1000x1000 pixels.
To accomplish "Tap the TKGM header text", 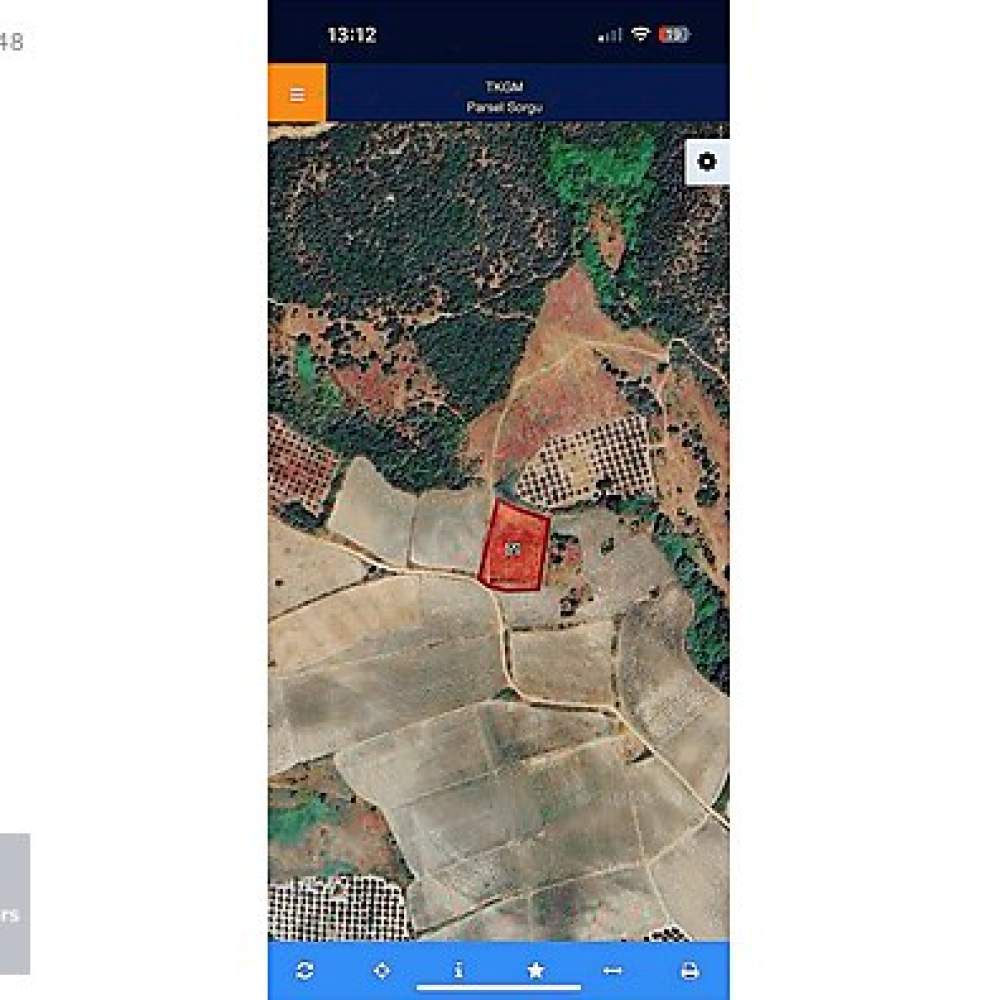I will point(504,86).
